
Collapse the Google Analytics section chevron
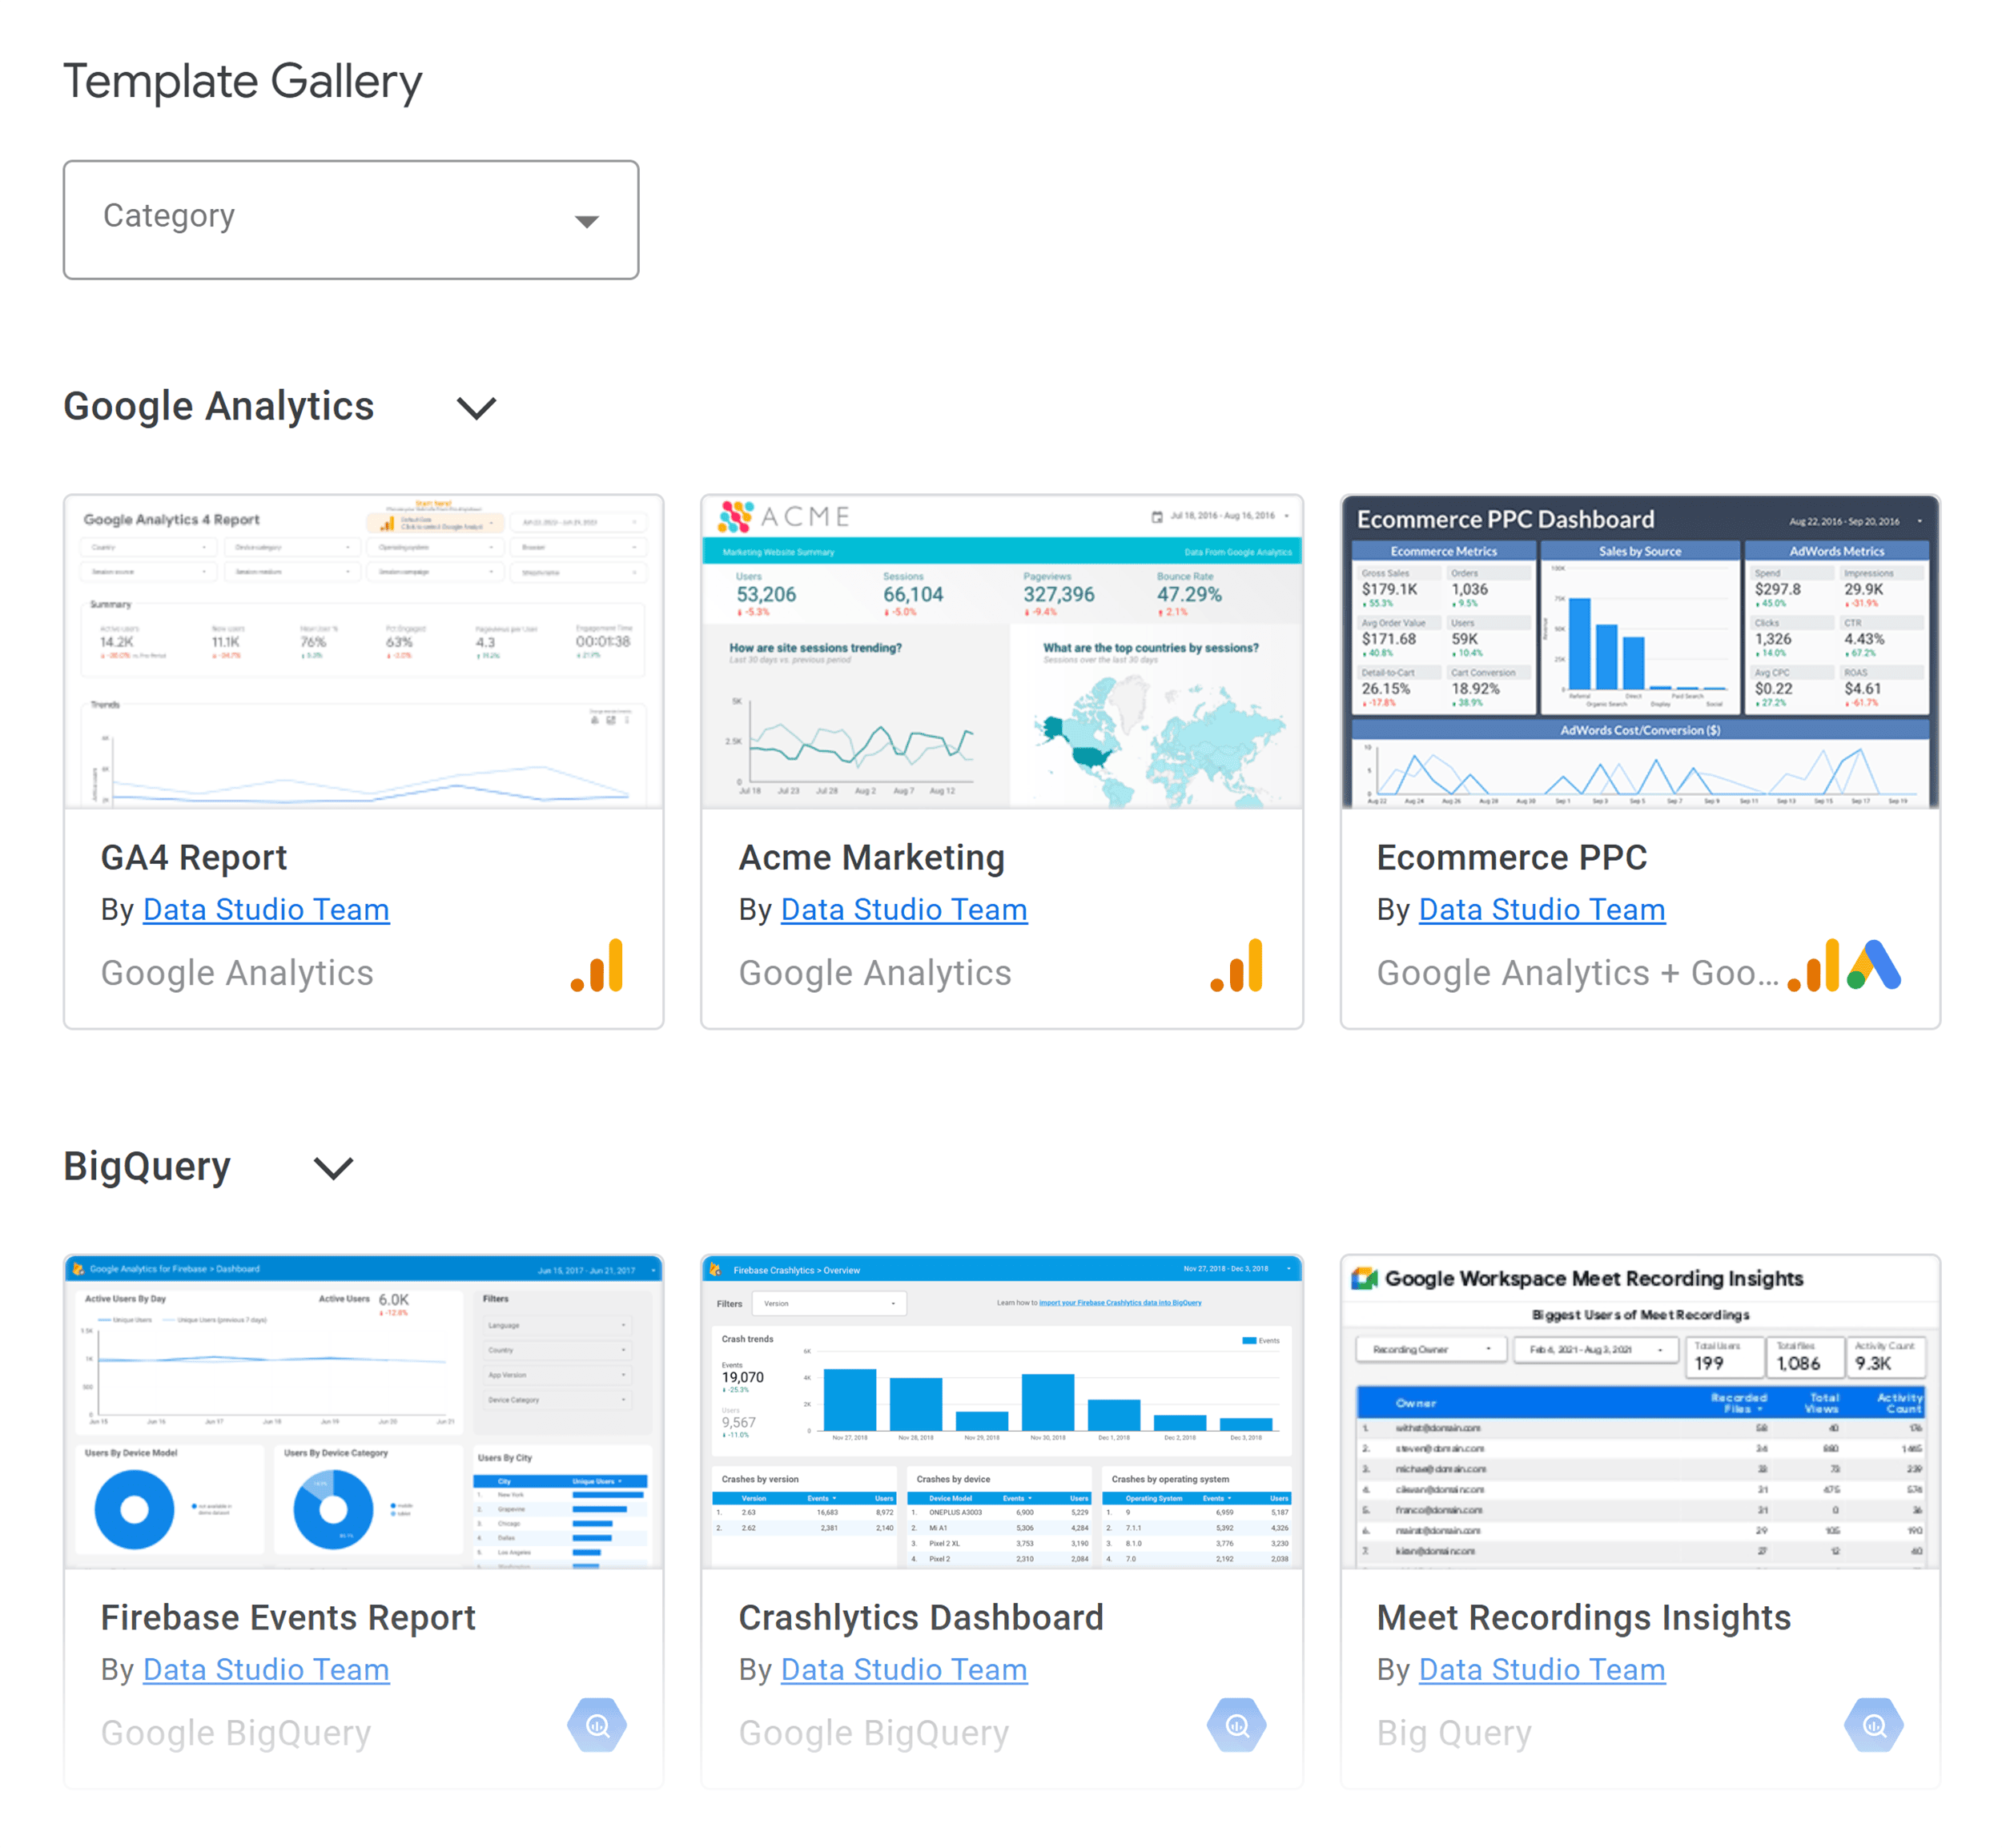click(476, 408)
